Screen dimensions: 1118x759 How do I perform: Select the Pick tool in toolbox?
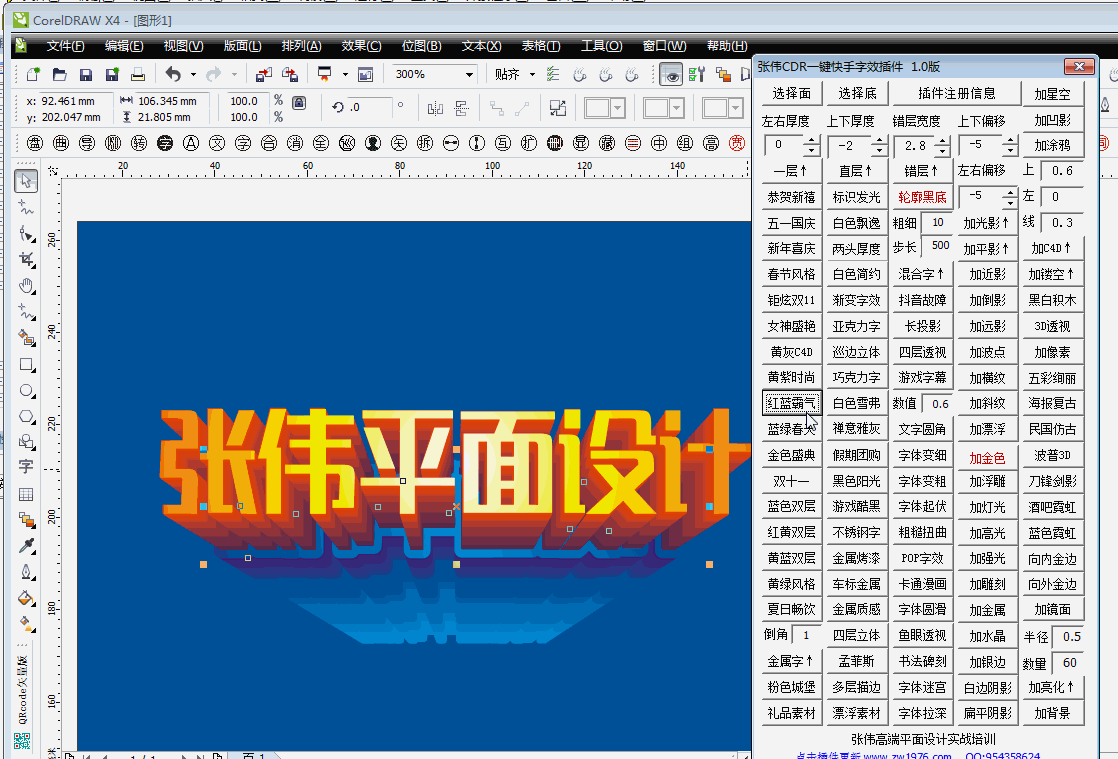pos(26,181)
